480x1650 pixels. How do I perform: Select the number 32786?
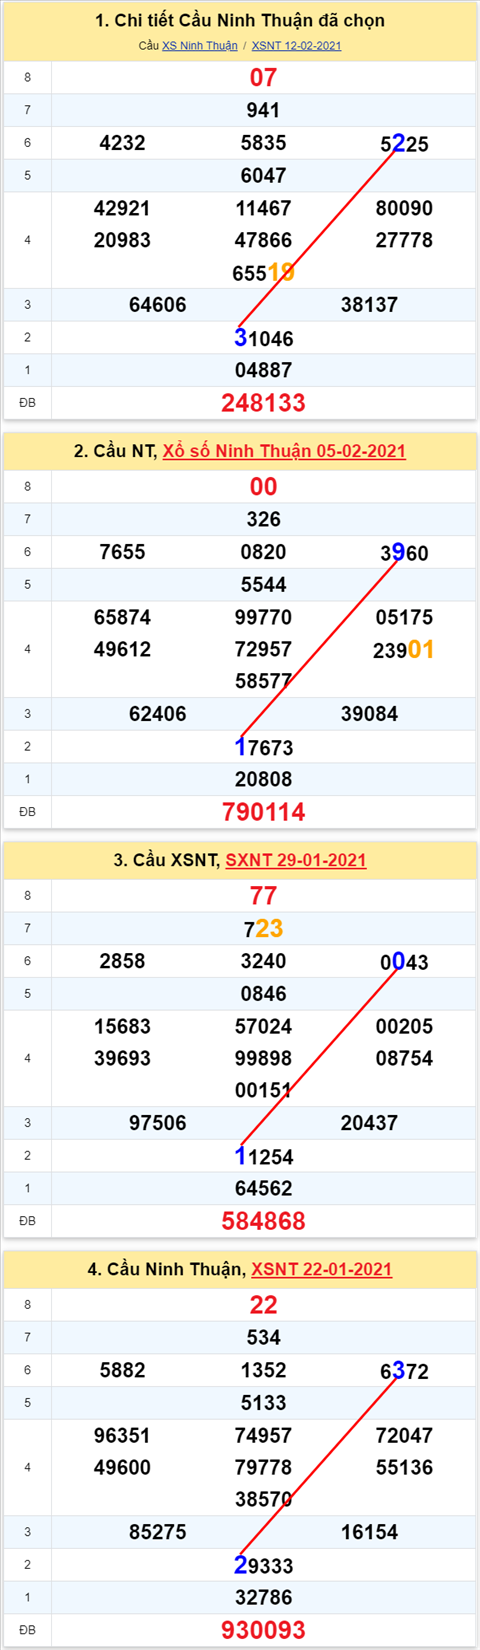click(x=263, y=1597)
